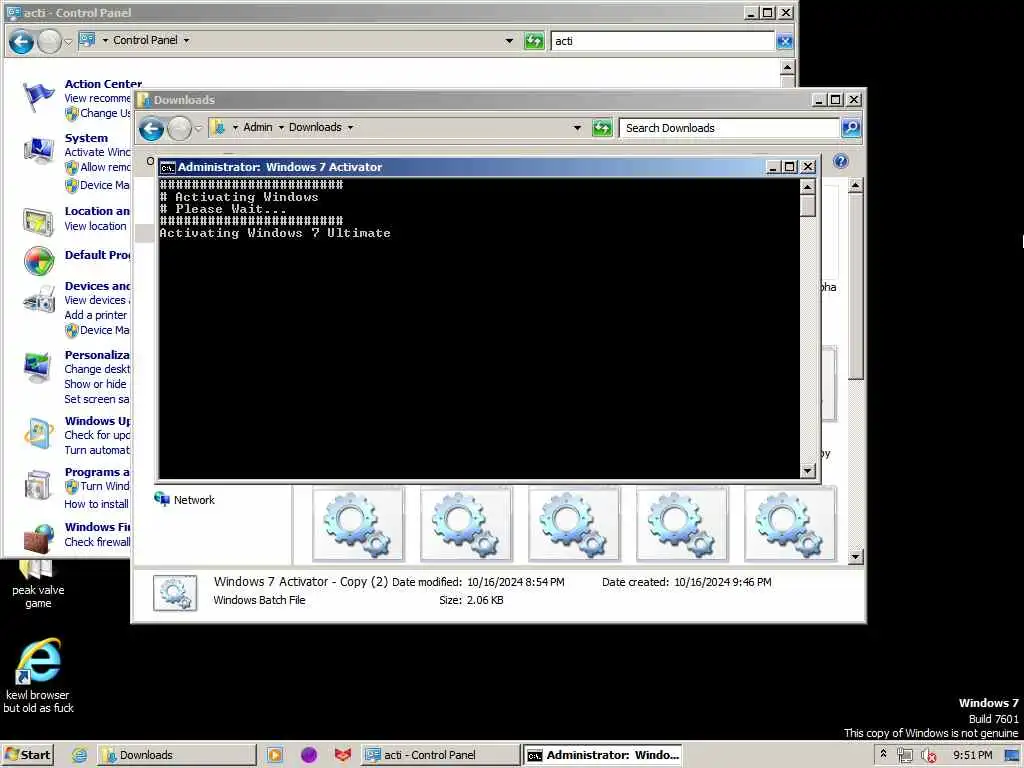
Task: Open the Start menu
Action: [27, 755]
